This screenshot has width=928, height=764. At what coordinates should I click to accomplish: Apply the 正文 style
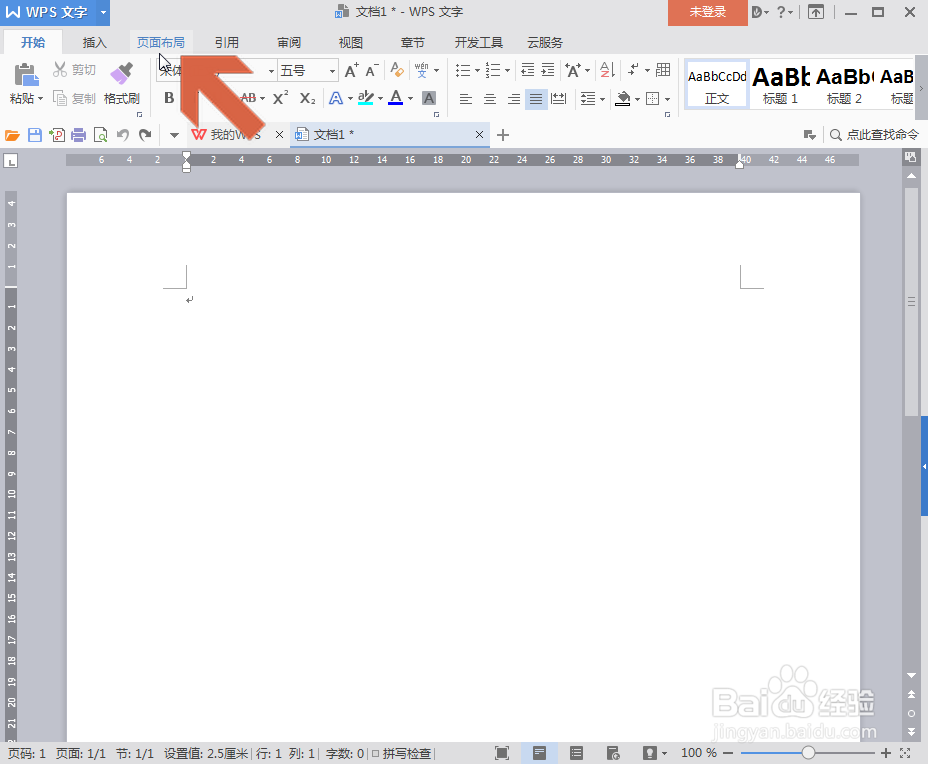click(717, 85)
